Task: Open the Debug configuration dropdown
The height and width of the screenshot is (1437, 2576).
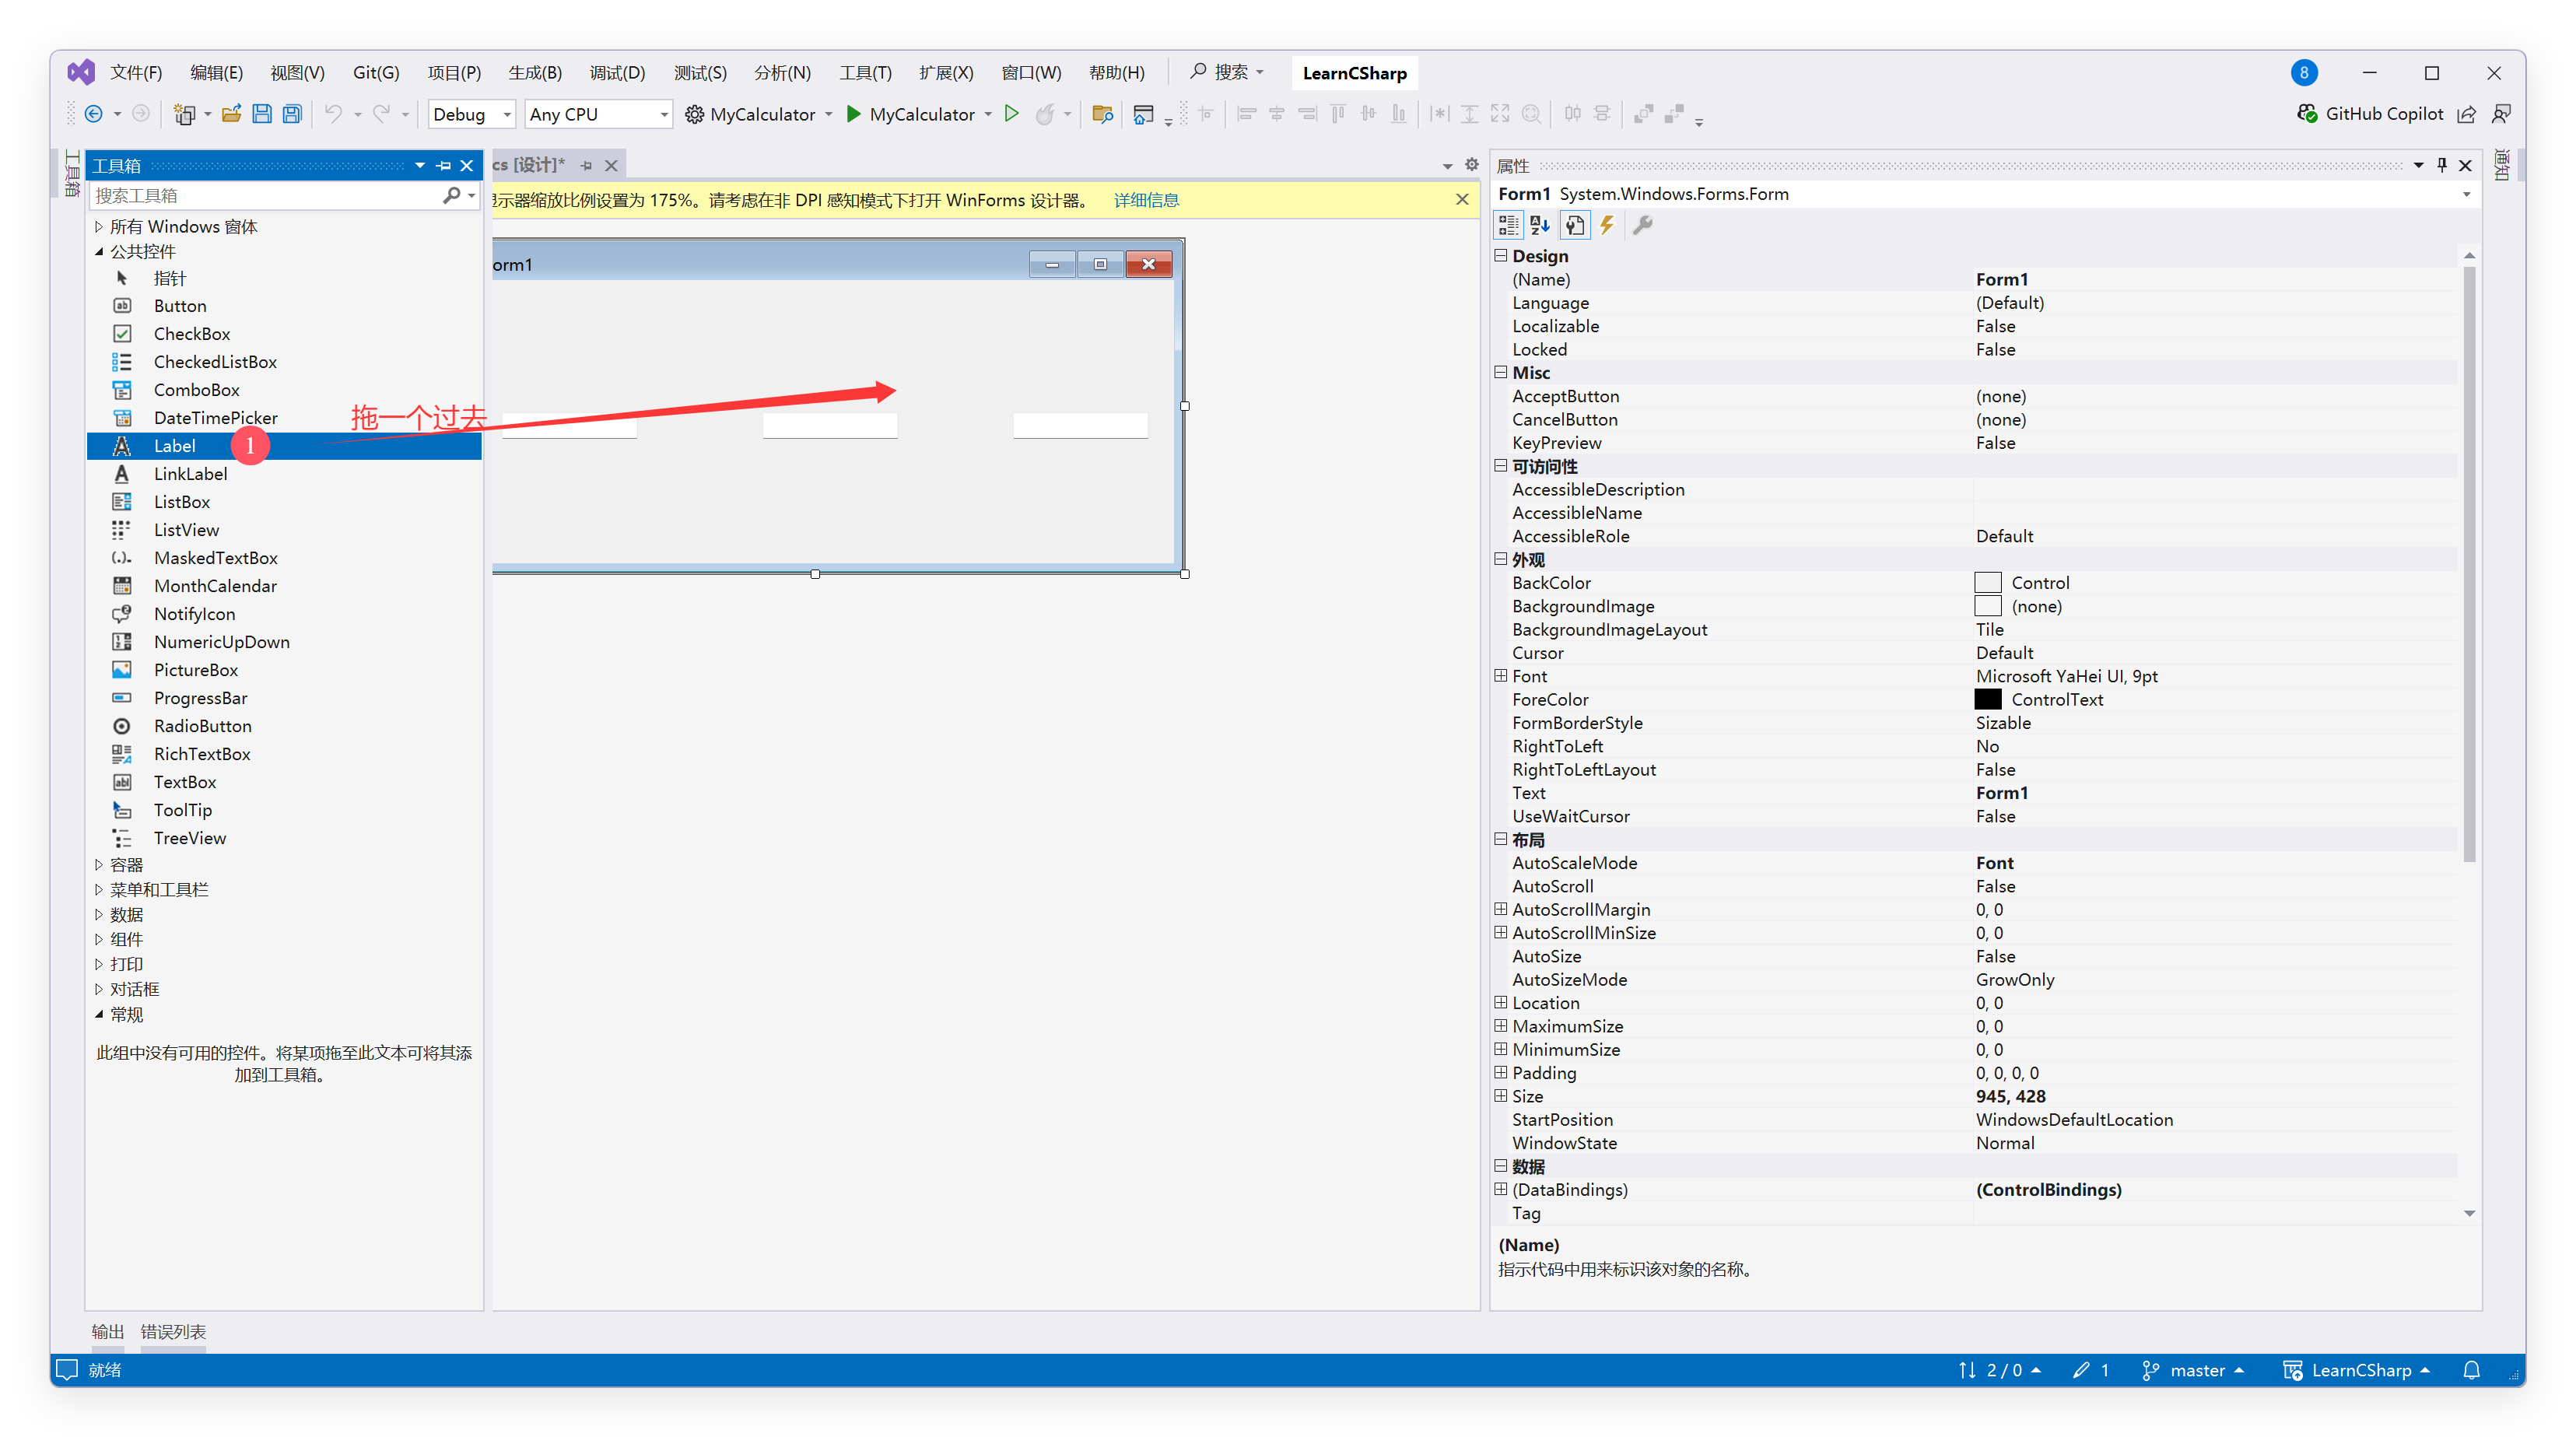Action: coord(472,114)
